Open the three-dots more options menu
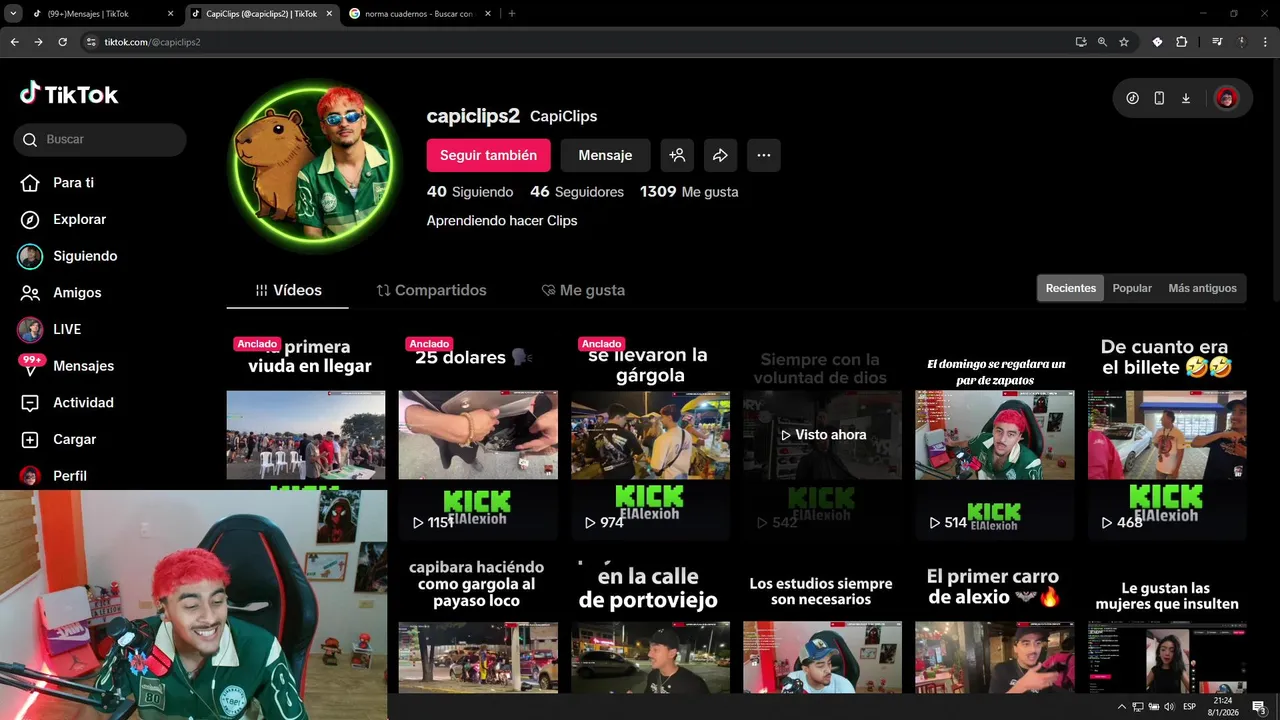Image resolution: width=1280 pixels, height=720 pixels. click(764, 155)
